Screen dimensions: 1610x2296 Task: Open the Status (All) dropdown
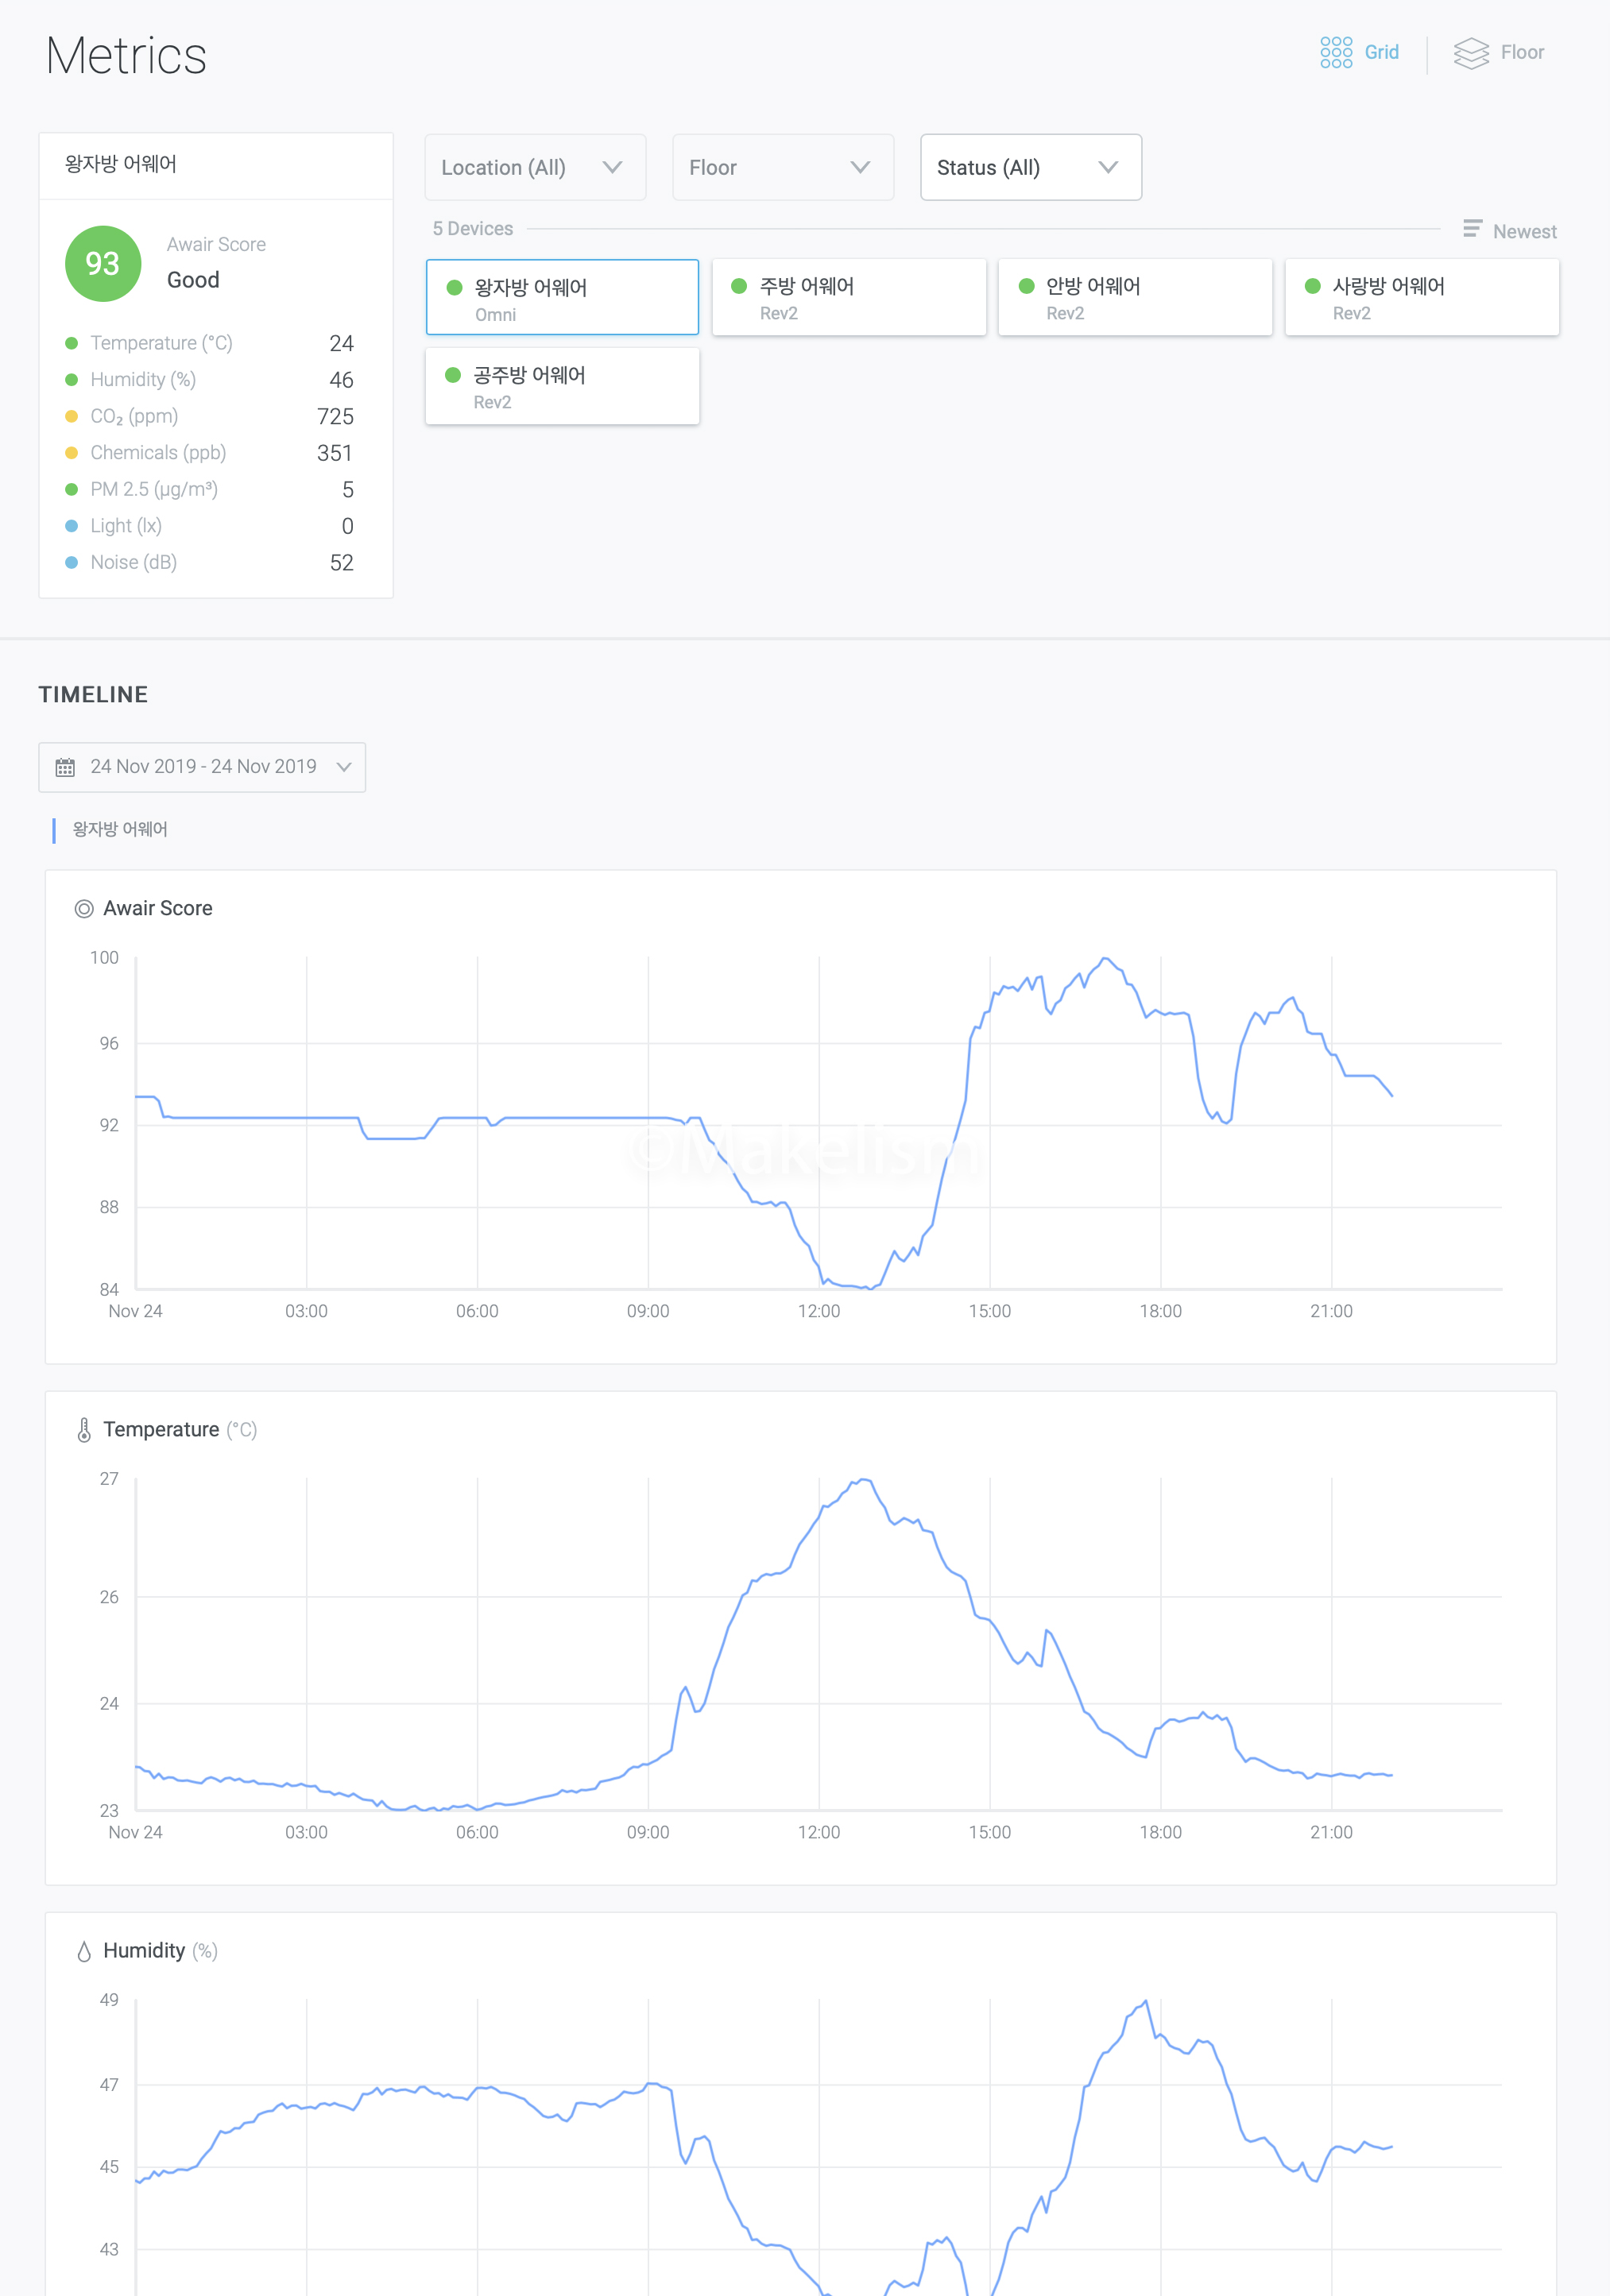pos(1030,167)
